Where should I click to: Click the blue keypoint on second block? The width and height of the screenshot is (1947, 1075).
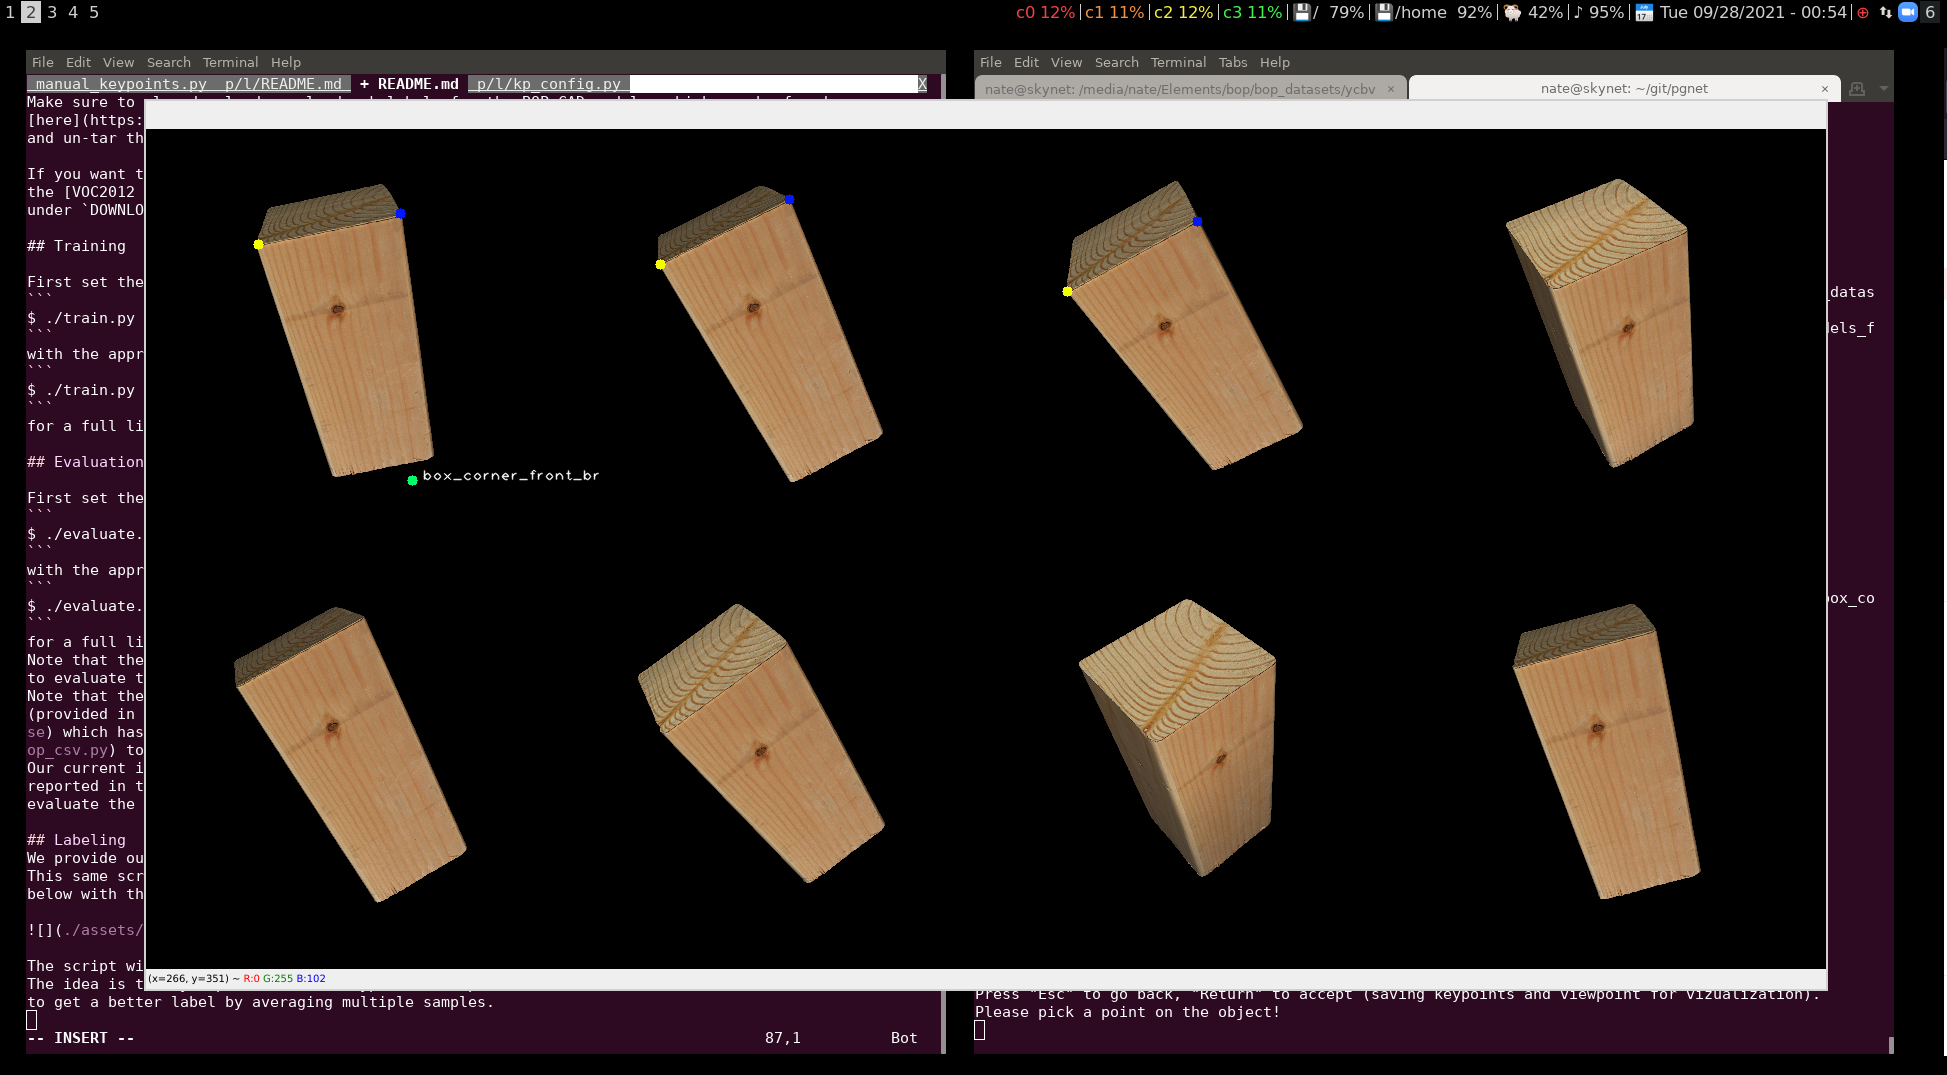click(x=789, y=200)
